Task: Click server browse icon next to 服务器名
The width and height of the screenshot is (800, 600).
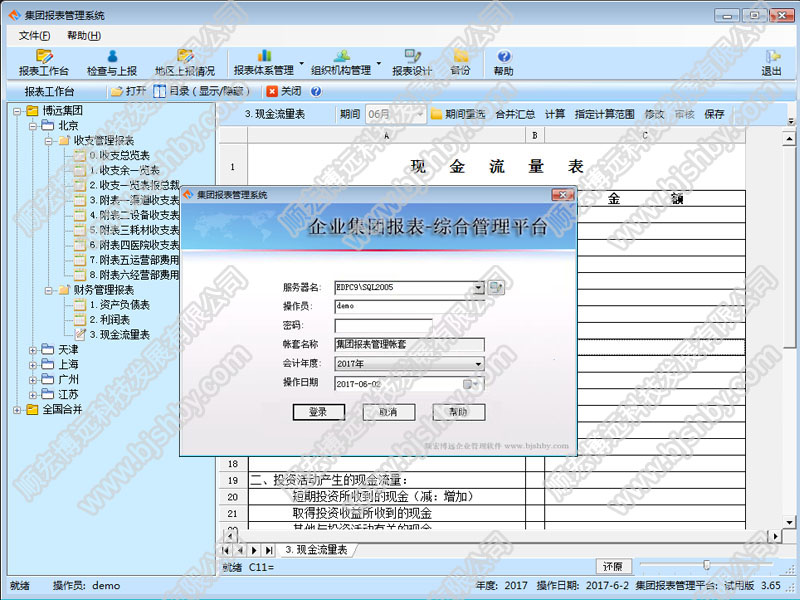Action: [495, 288]
